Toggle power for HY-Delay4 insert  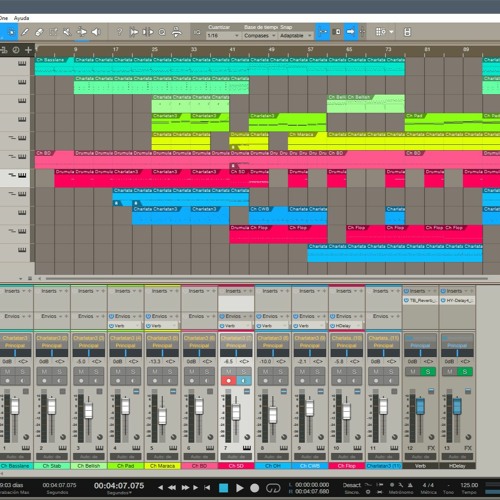(x=443, y=300)
